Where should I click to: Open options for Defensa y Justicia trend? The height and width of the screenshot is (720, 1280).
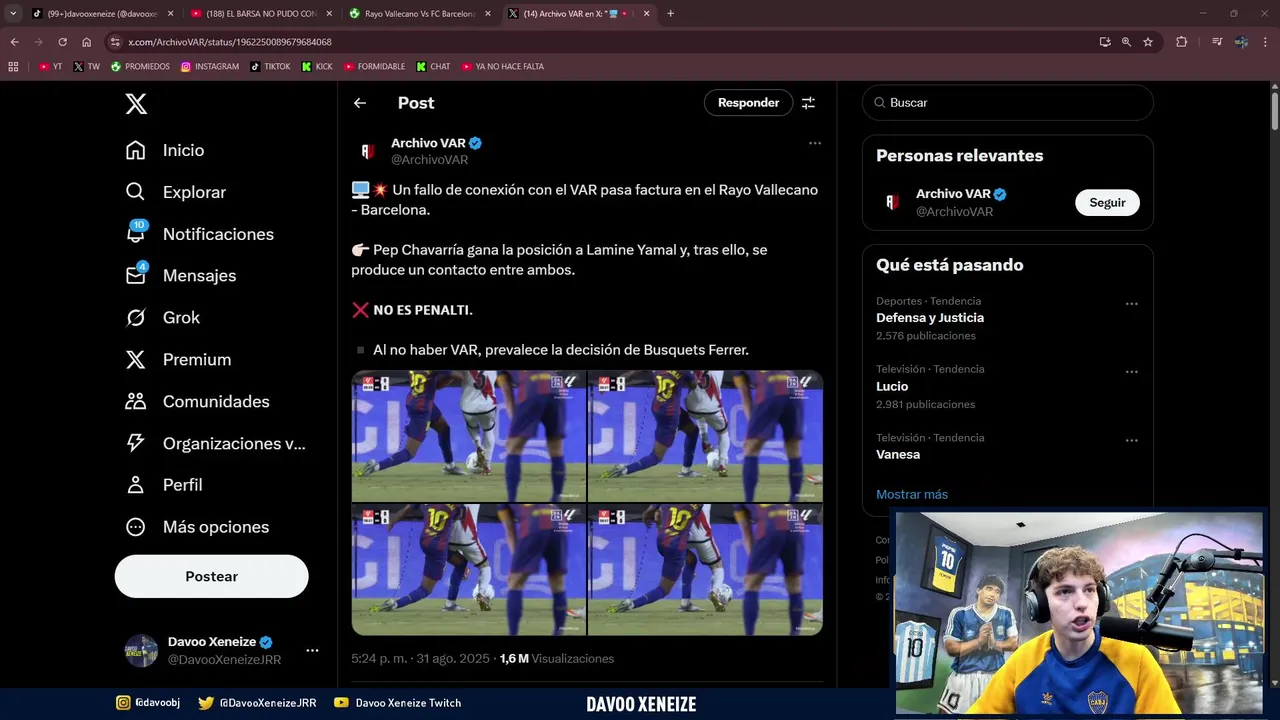tap(1131, 303)
